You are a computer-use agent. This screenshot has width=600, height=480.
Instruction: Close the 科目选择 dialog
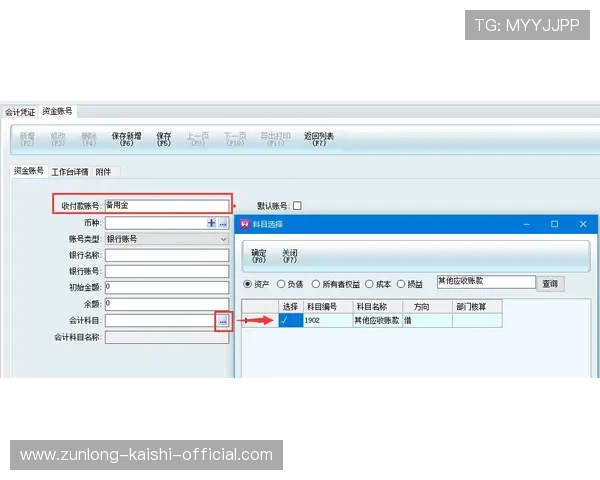point(583,224)
